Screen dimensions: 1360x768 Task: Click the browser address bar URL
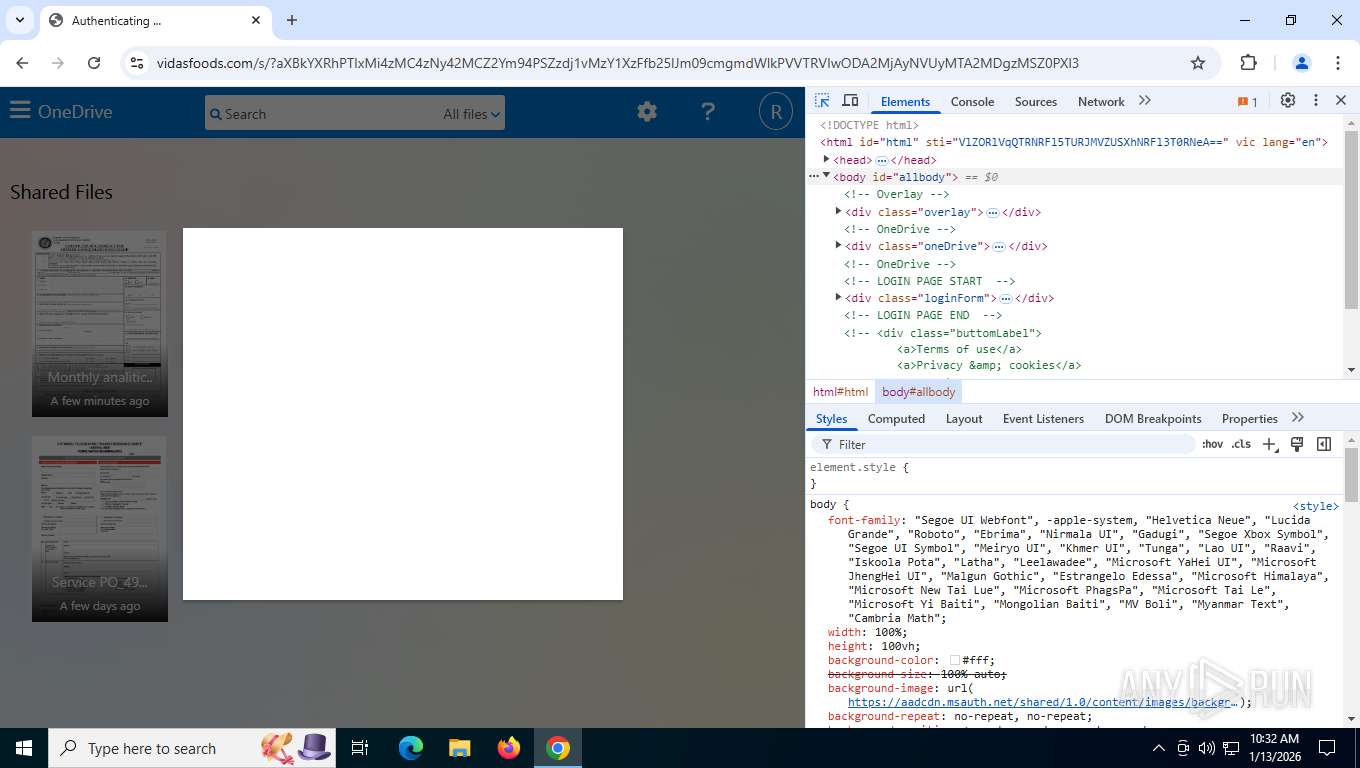(617, 63)
